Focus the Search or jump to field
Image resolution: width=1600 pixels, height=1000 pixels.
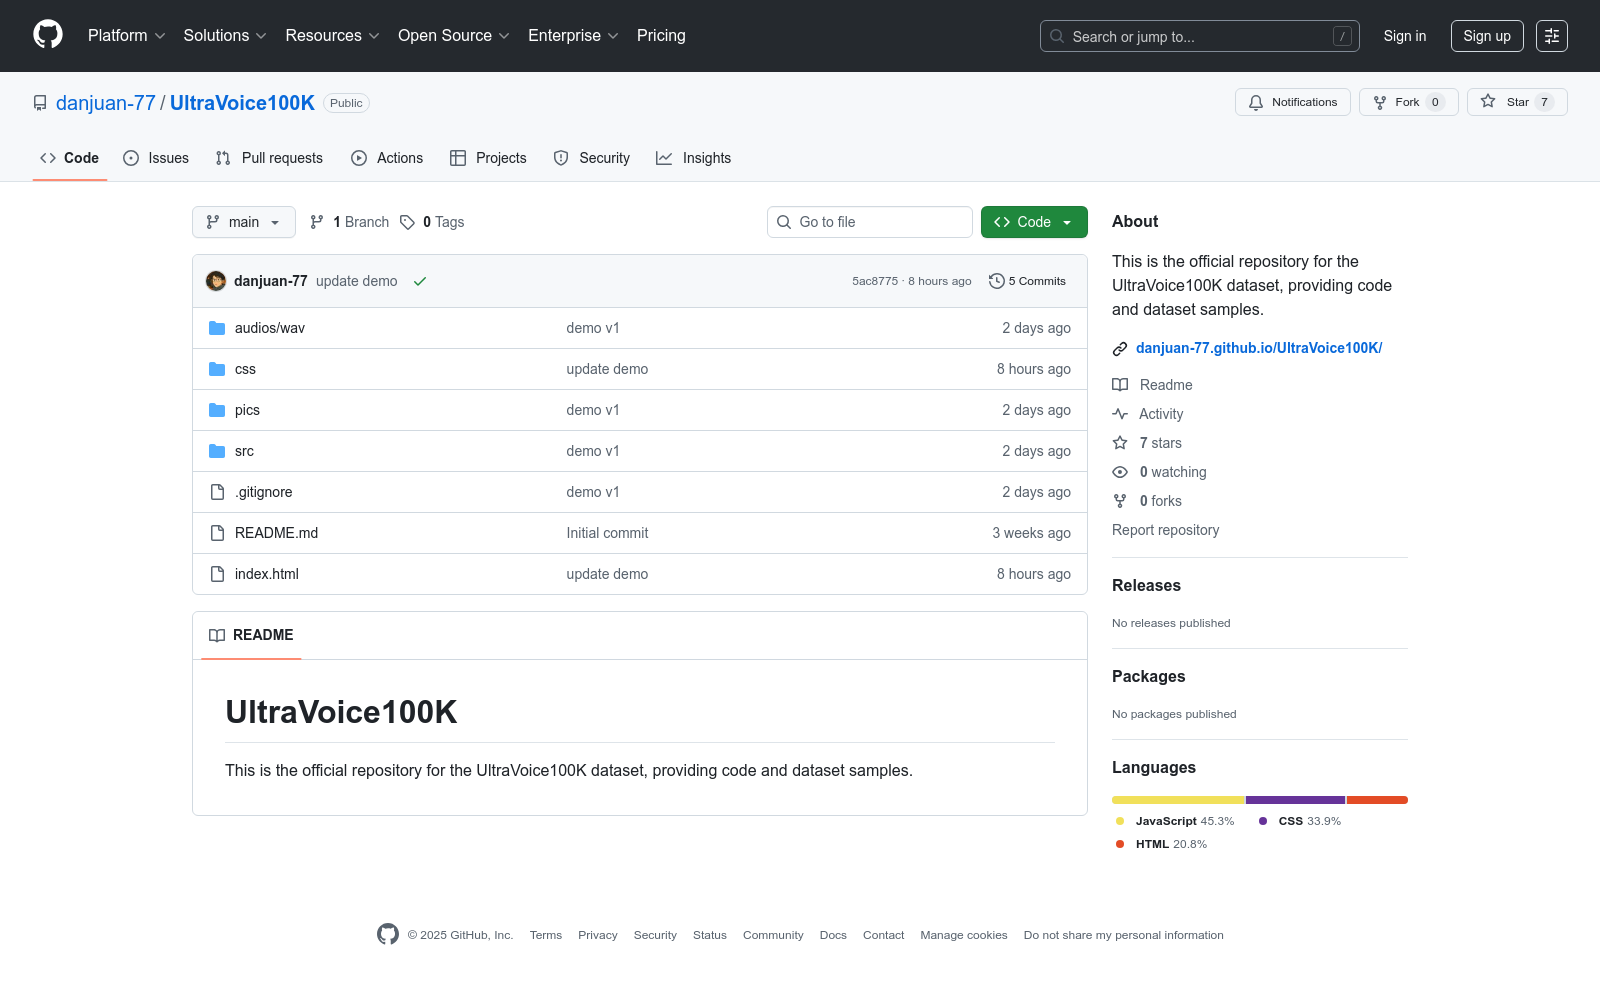pyautogui.click(x=1200, y=36)
